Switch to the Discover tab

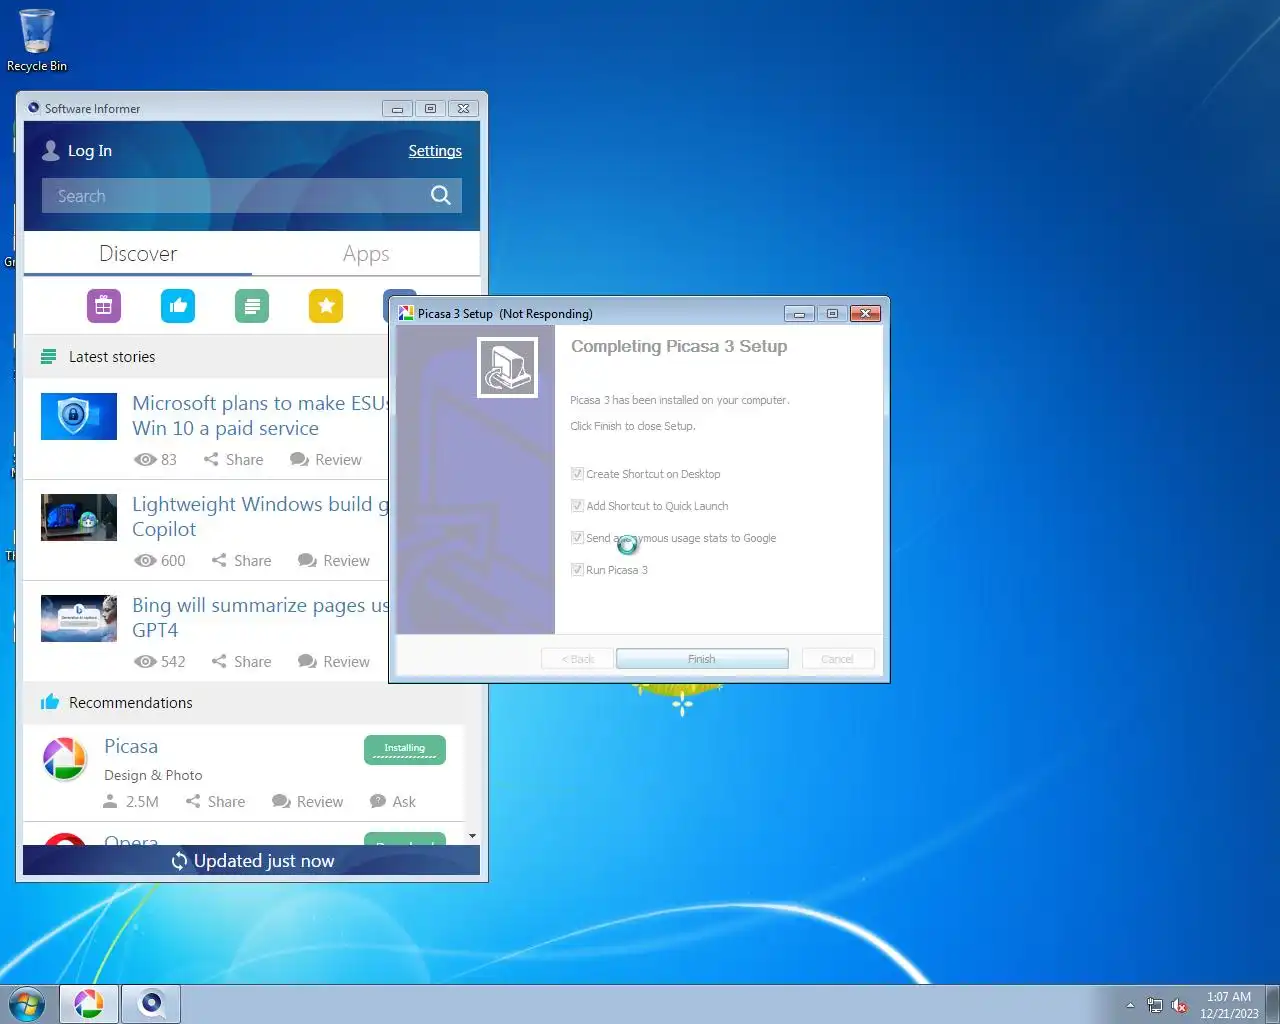pos(138,254)
